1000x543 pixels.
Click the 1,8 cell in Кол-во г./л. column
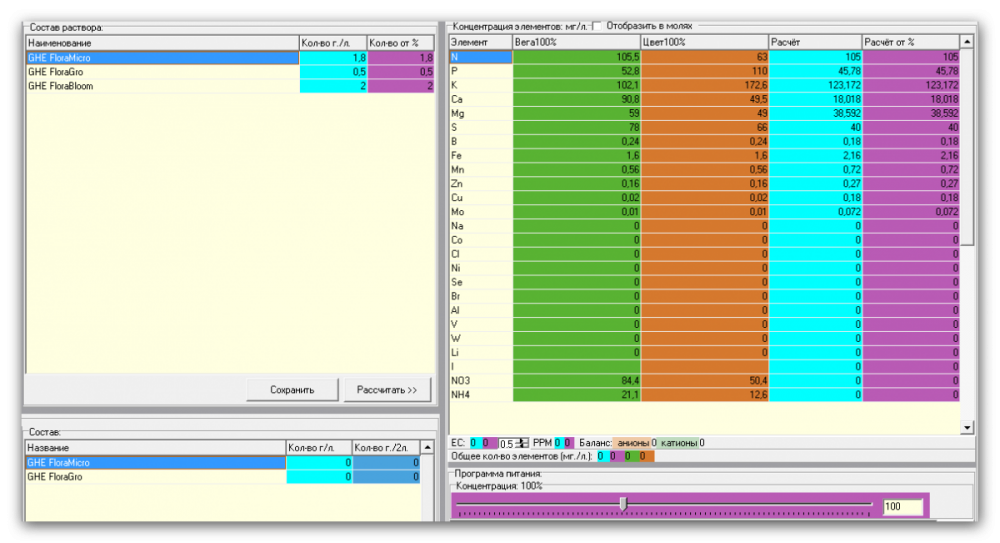(x=333, y=57)
